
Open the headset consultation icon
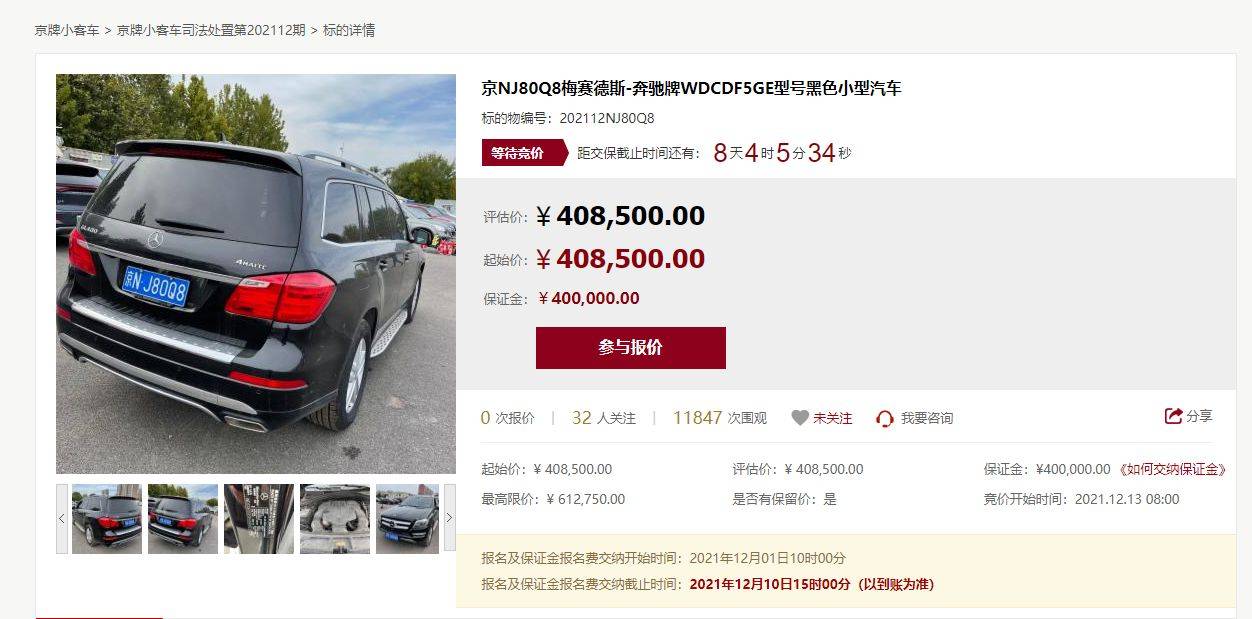point(885,418)
